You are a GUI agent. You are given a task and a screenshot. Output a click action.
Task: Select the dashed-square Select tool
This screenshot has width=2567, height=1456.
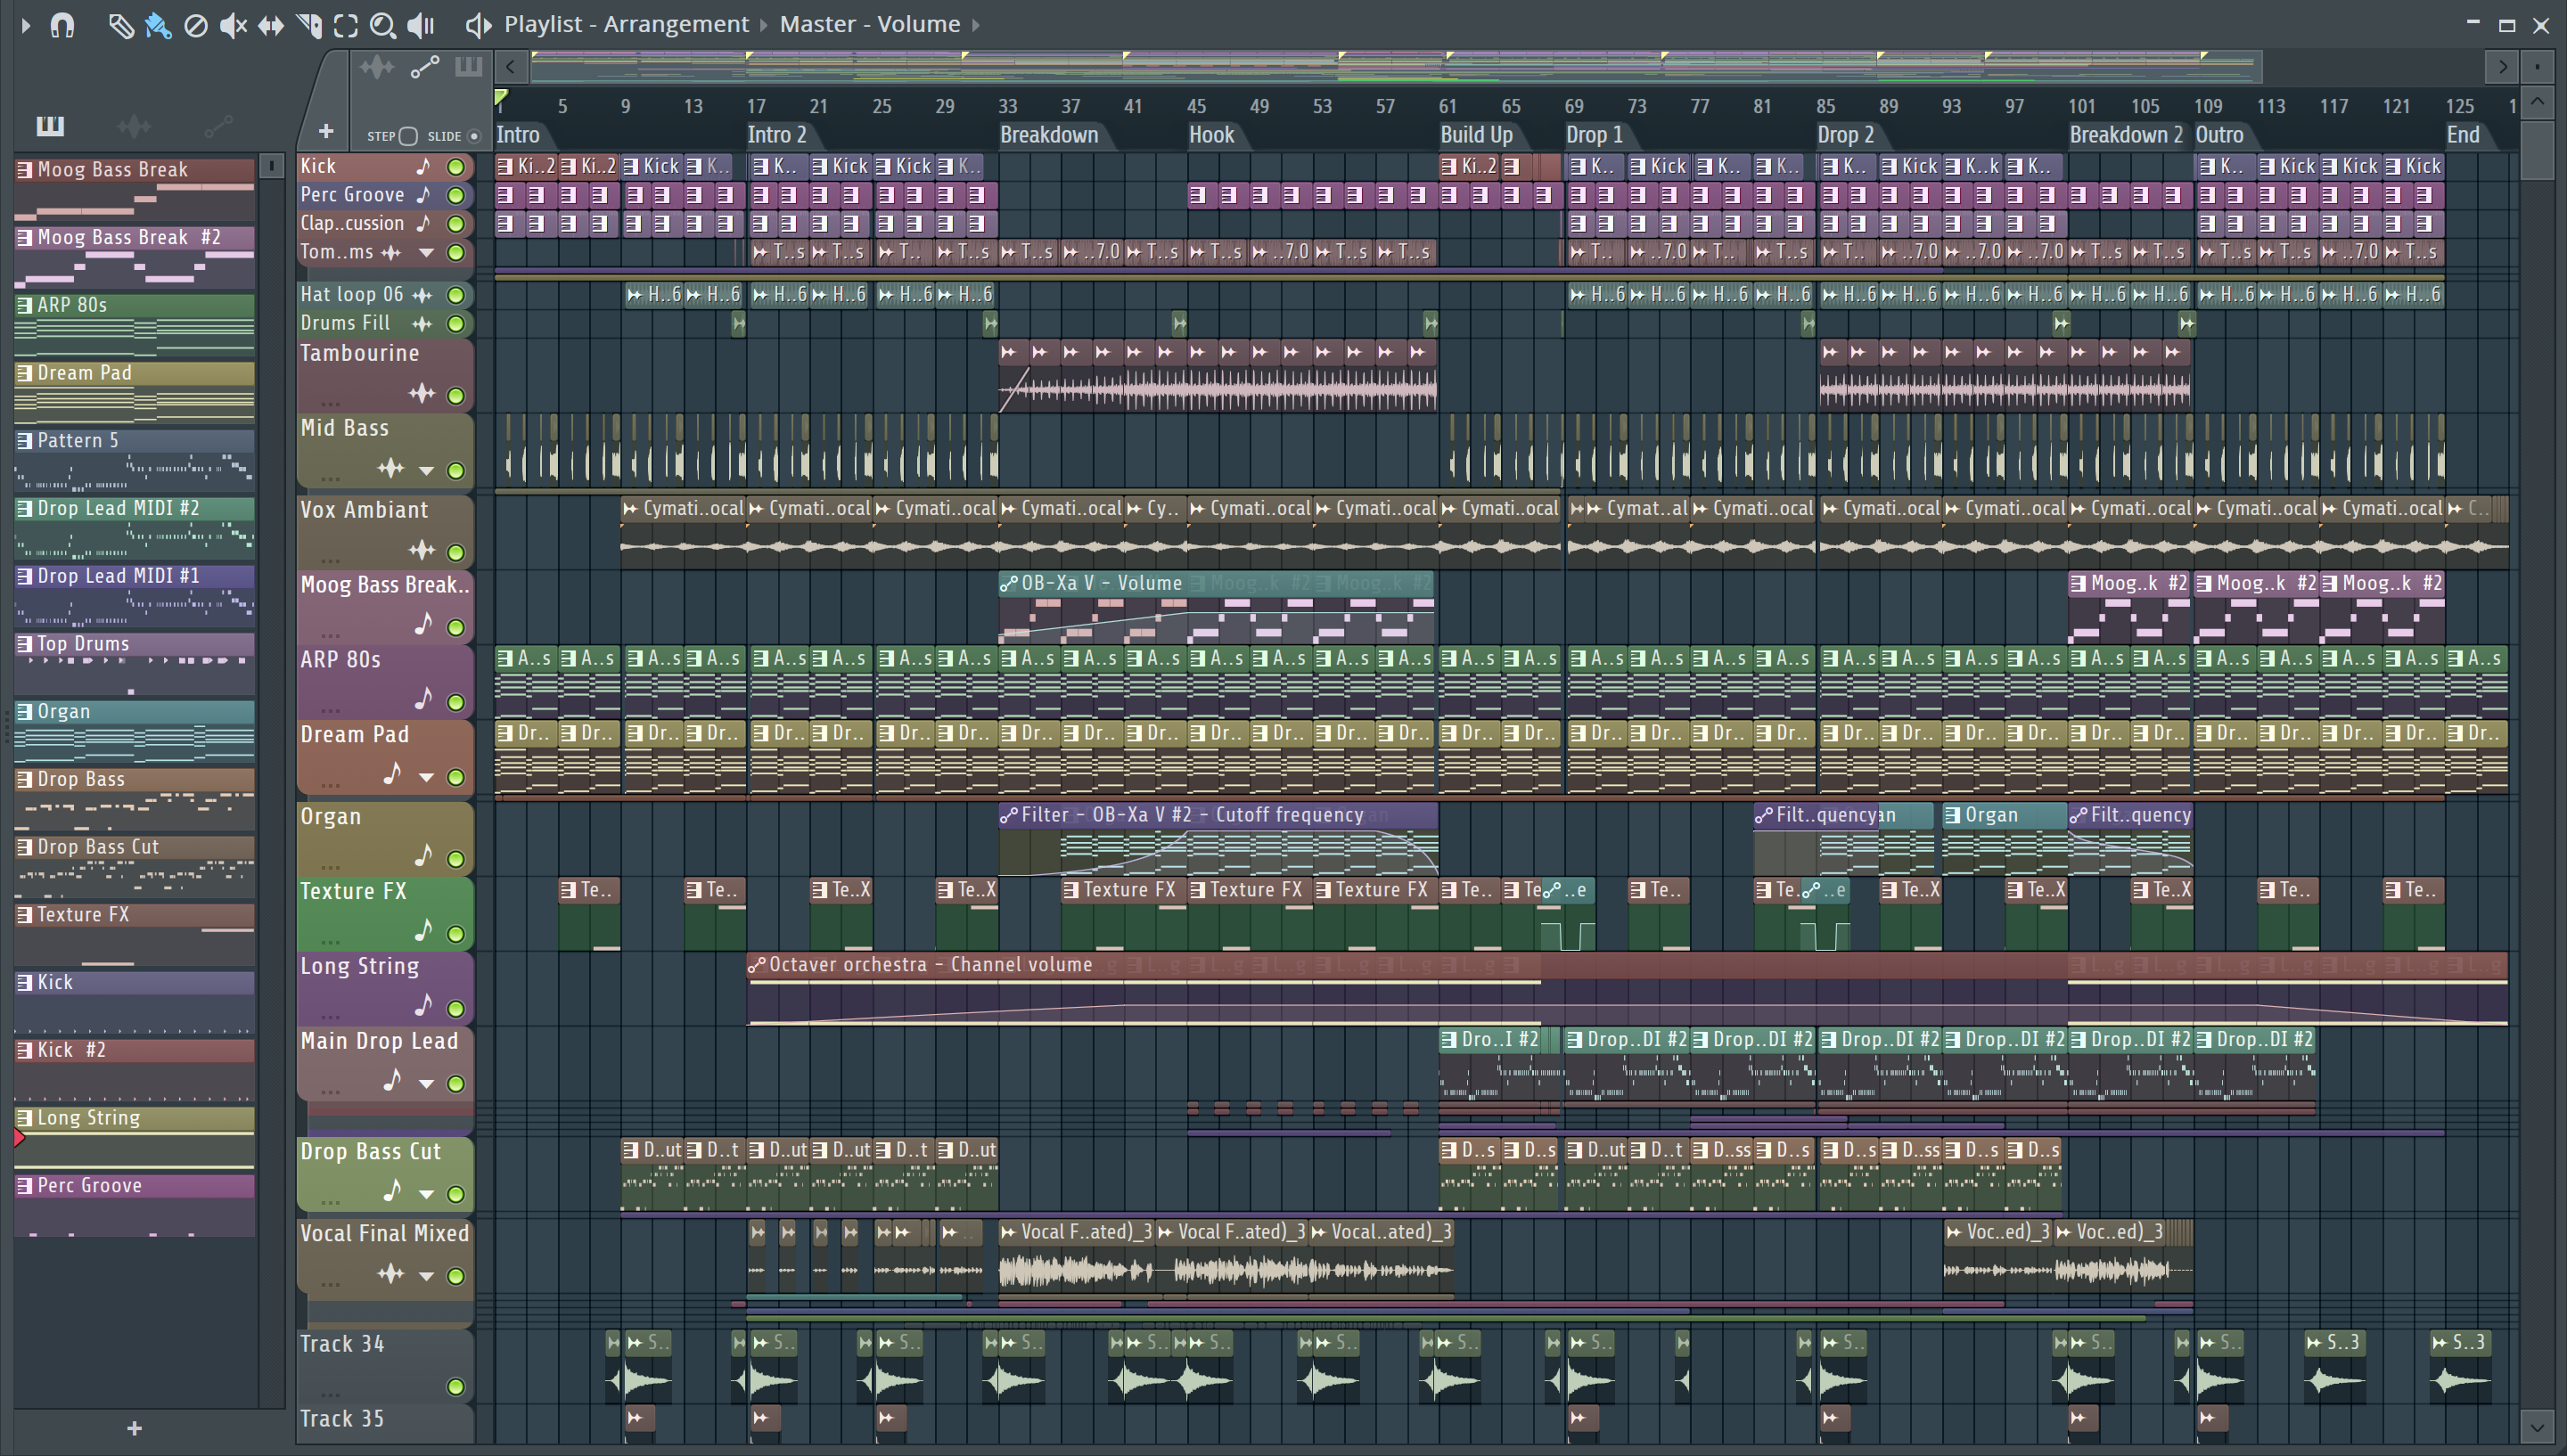[346, 25]
